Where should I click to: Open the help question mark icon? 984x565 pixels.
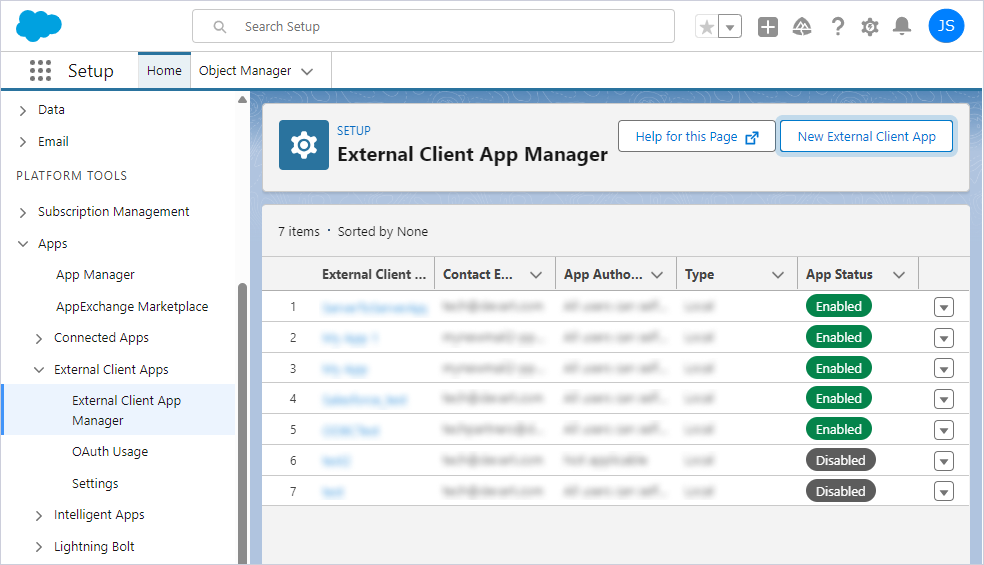tap(837, 27)
